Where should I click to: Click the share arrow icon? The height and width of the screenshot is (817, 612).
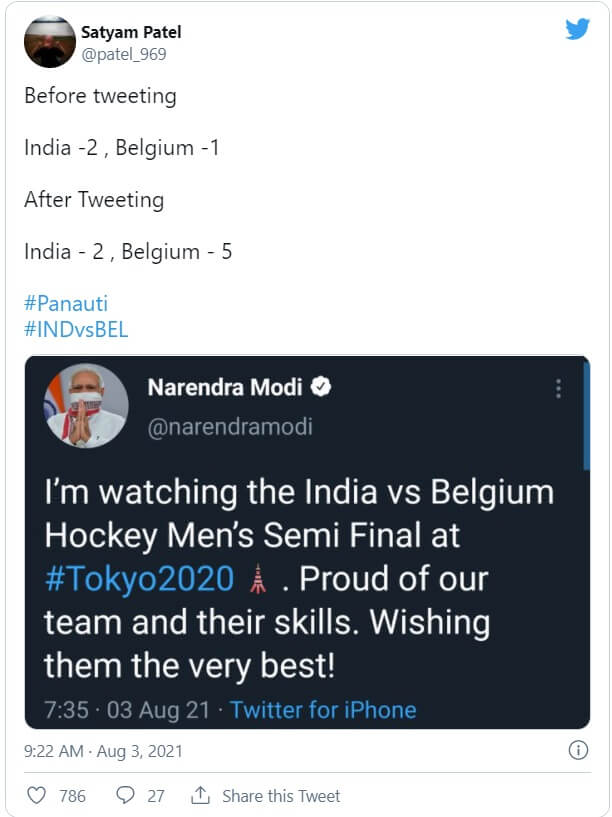[x=200, y=796]
